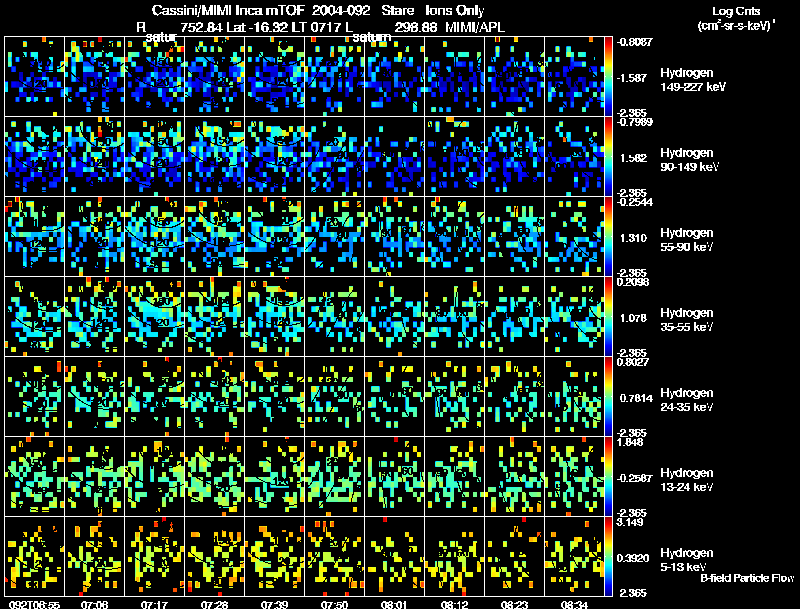Select the 13-24 keV panel at 07:28
The image size is (800, 609).
coord(214,477)
